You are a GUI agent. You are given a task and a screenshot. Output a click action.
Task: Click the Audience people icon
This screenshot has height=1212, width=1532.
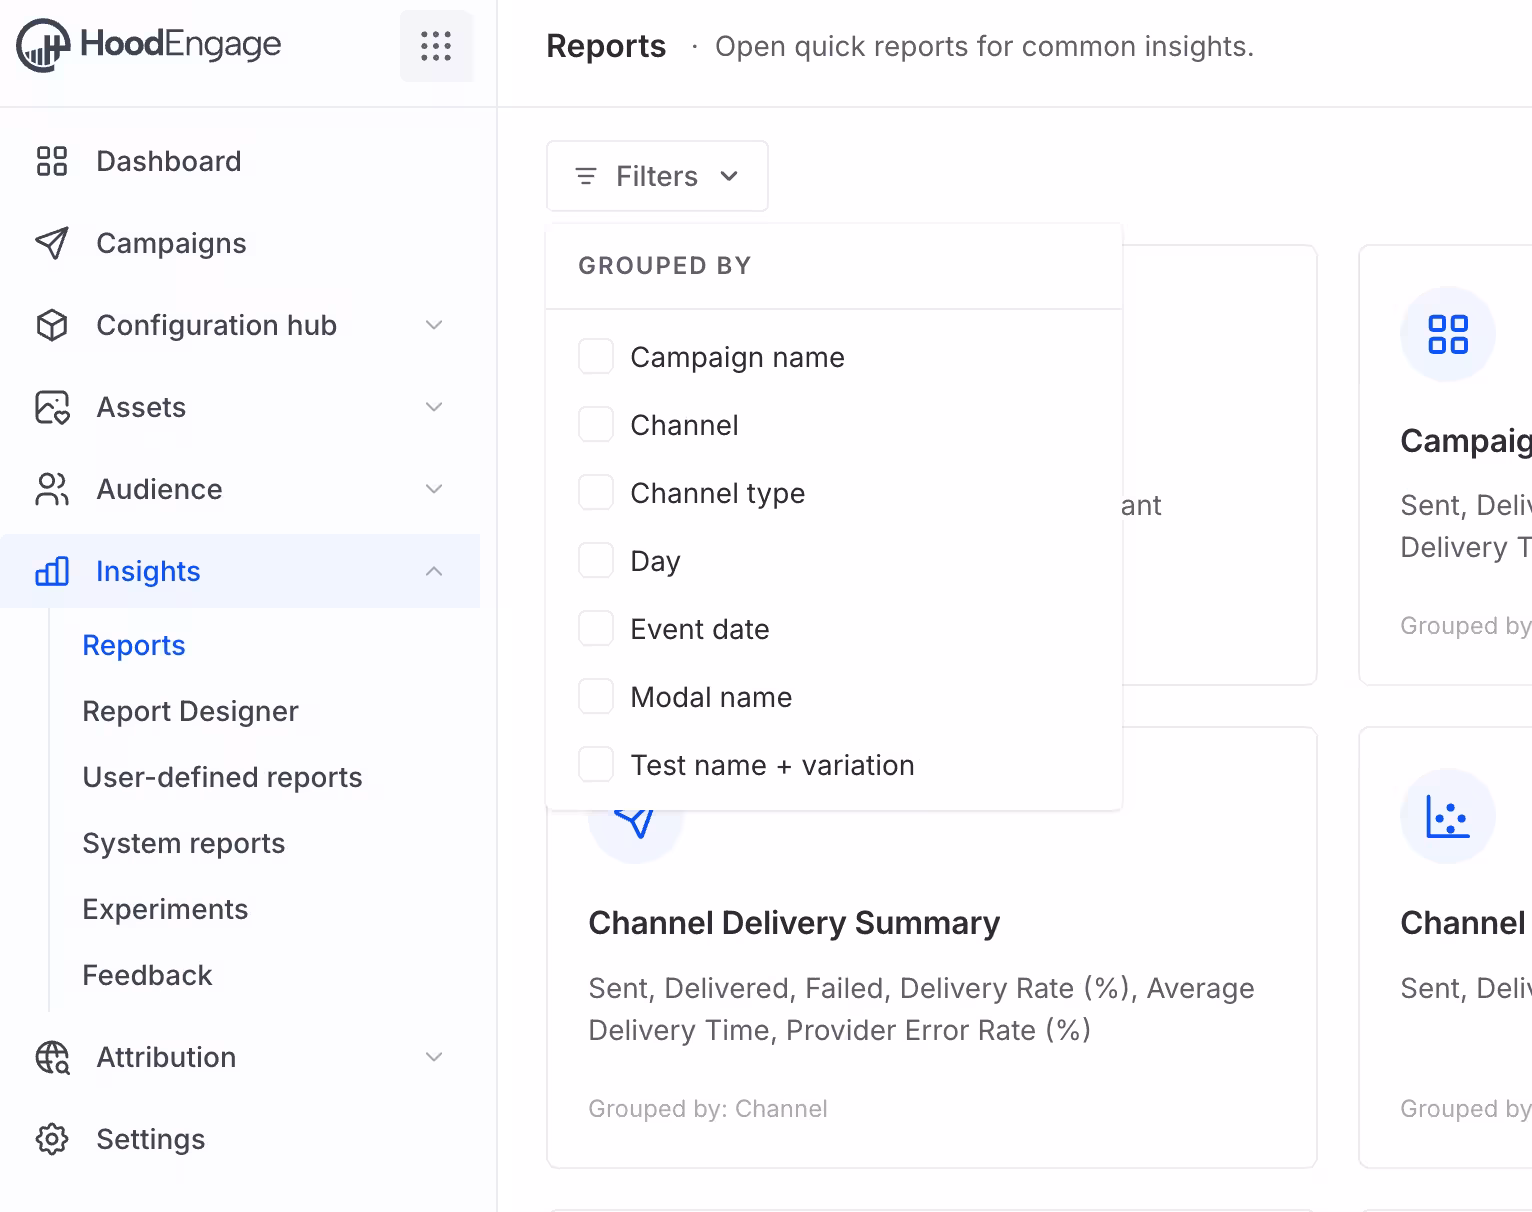pyautogui.click(x=52, y=489)
